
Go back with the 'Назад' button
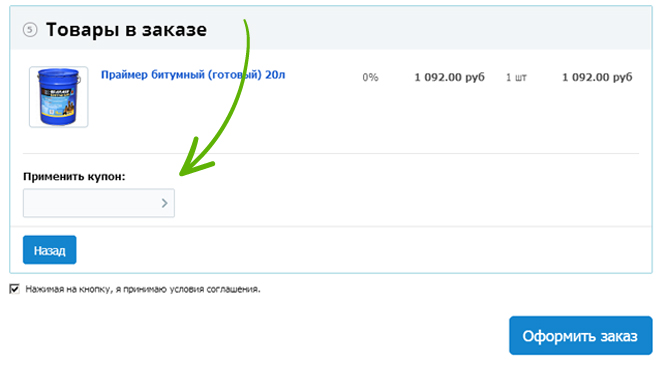50,250
